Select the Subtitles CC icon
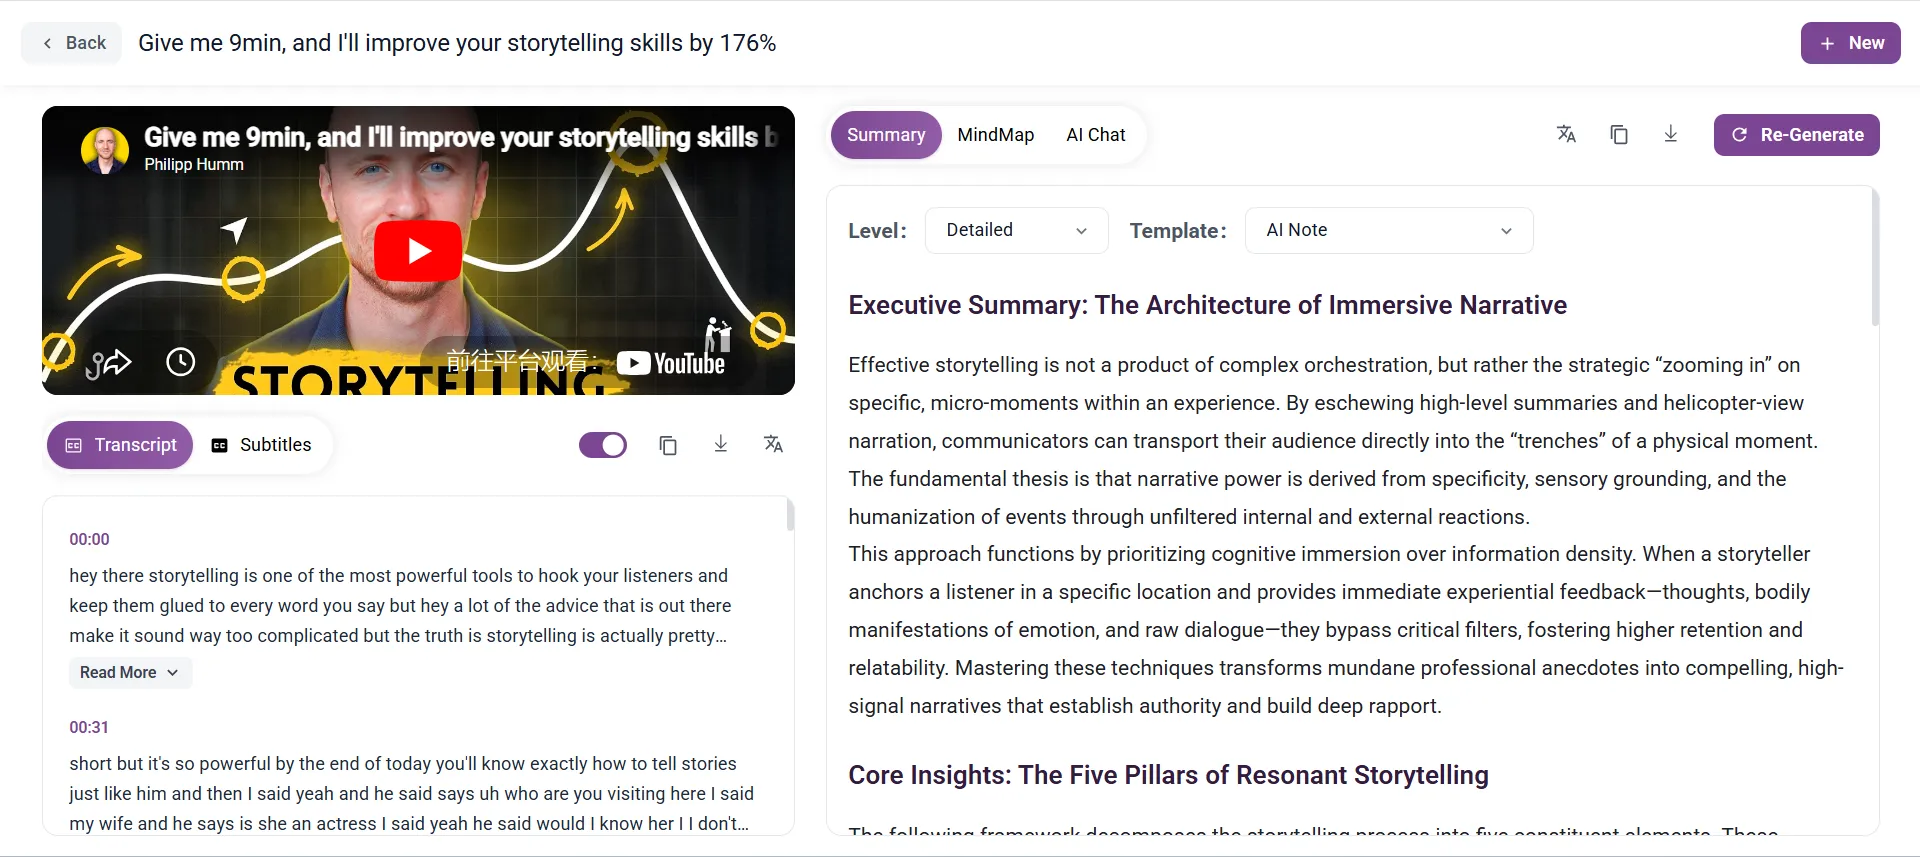Screen dimensions: 1920x857 tap(220, 445)
